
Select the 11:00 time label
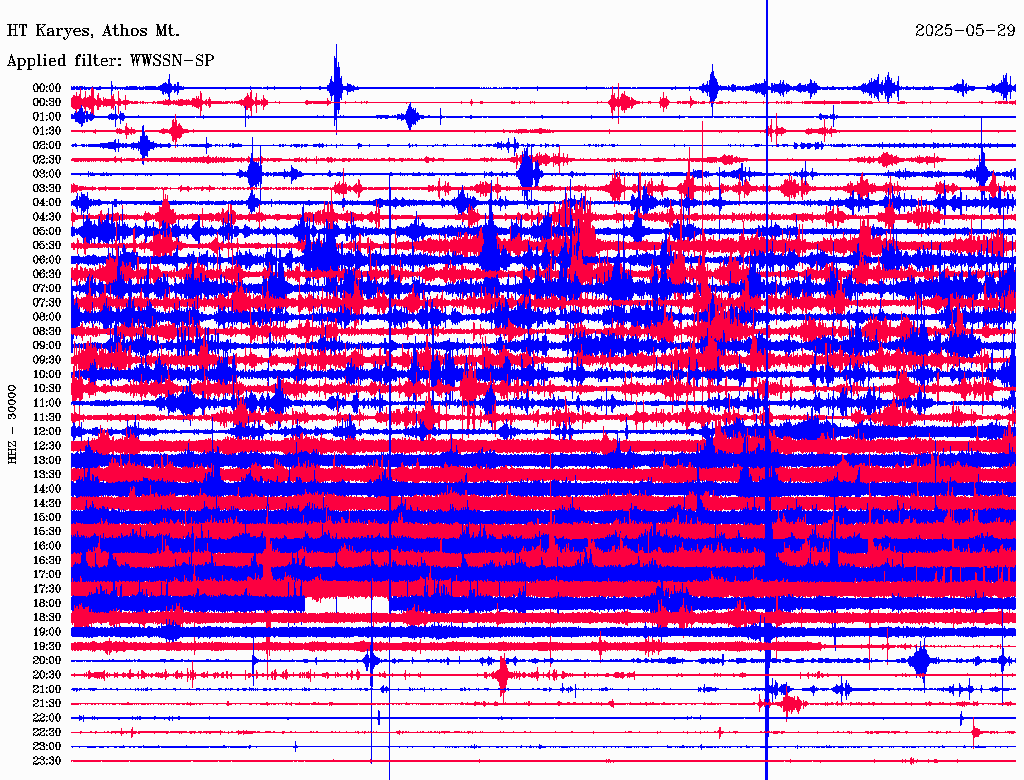tap(47, 403)
